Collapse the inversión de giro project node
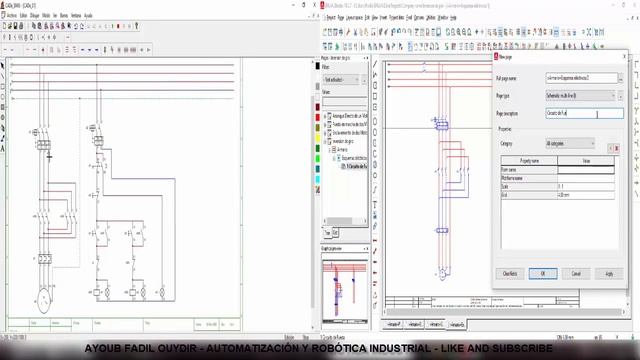Screen dimensions: 640x360 pyautogui.click(x=325, y=141)
